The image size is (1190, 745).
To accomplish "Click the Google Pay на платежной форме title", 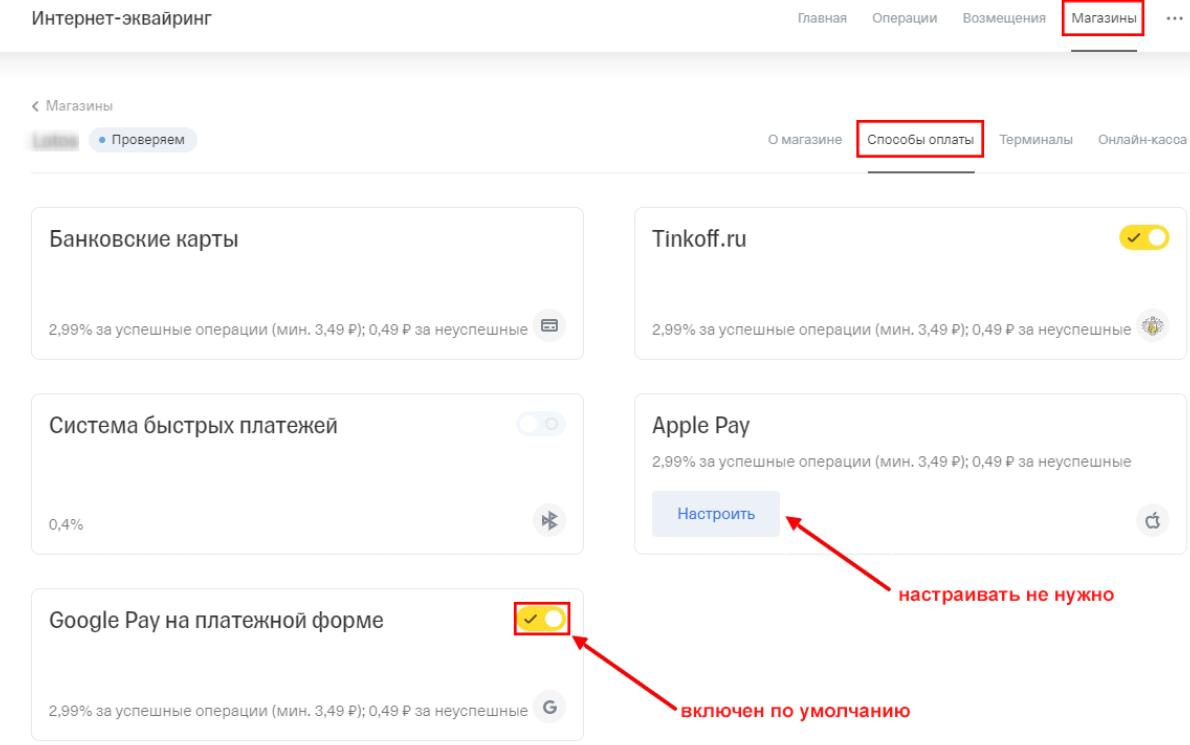I will coord(216,621).
